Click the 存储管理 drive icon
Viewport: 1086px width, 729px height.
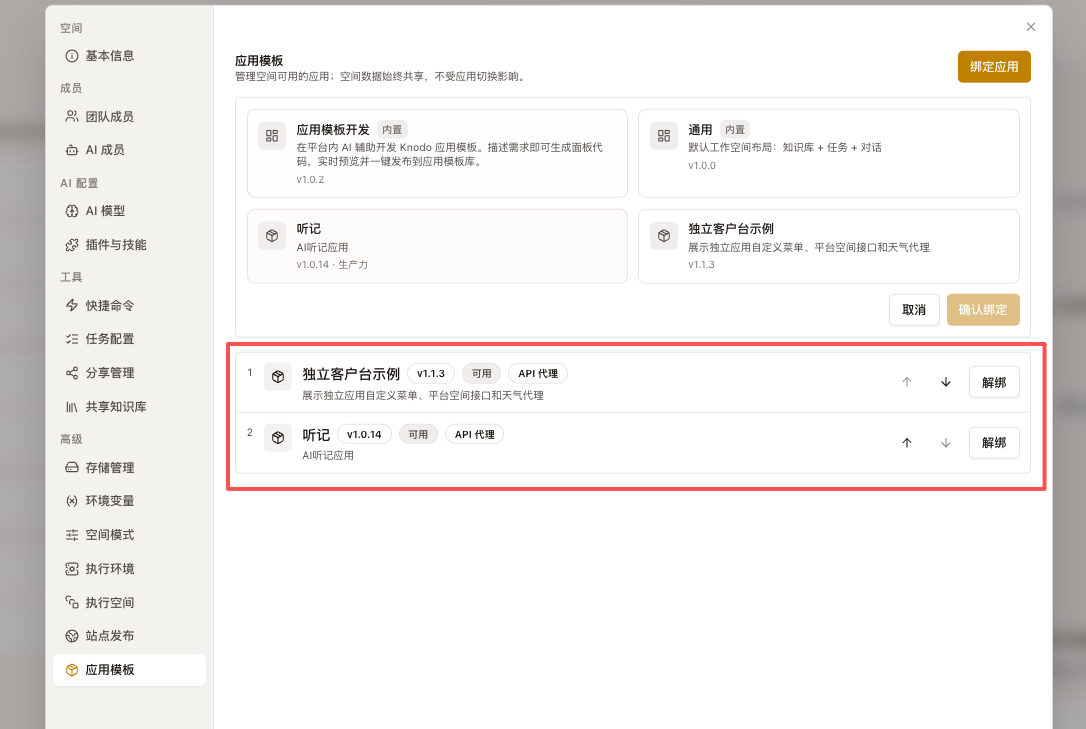pyautogui.click(x=72, y=467)
